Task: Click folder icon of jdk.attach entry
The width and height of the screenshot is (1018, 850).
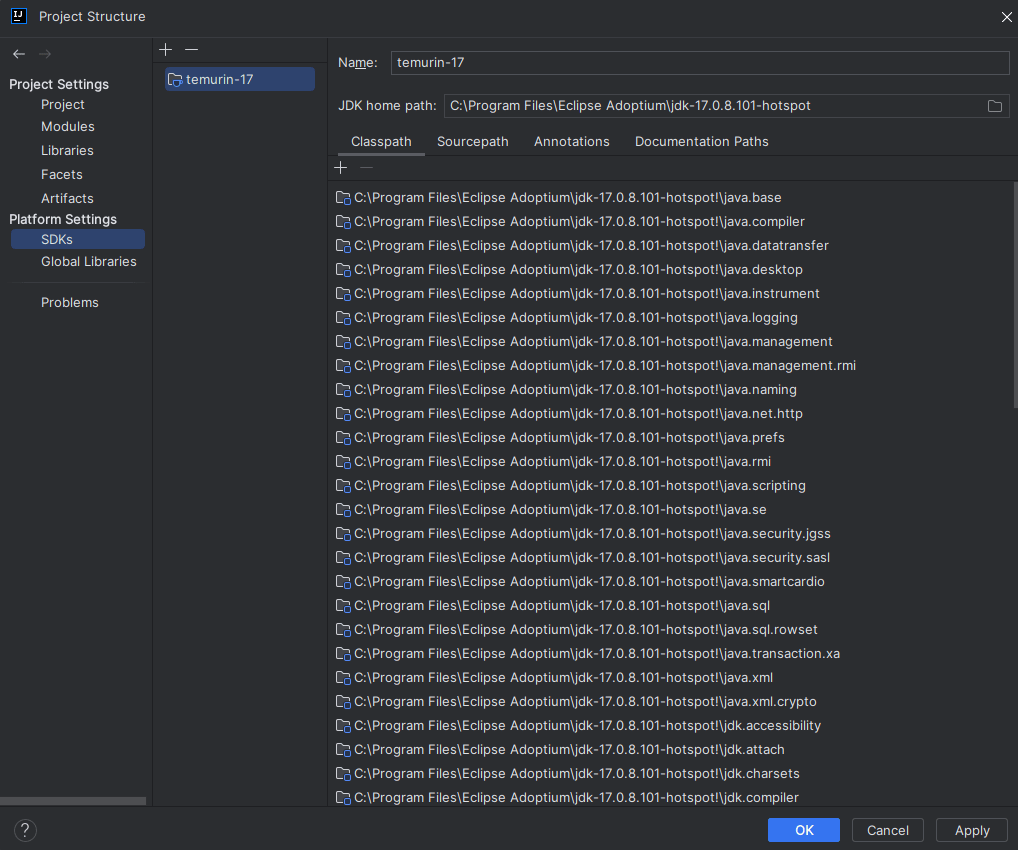Action: tap(343, 750)
